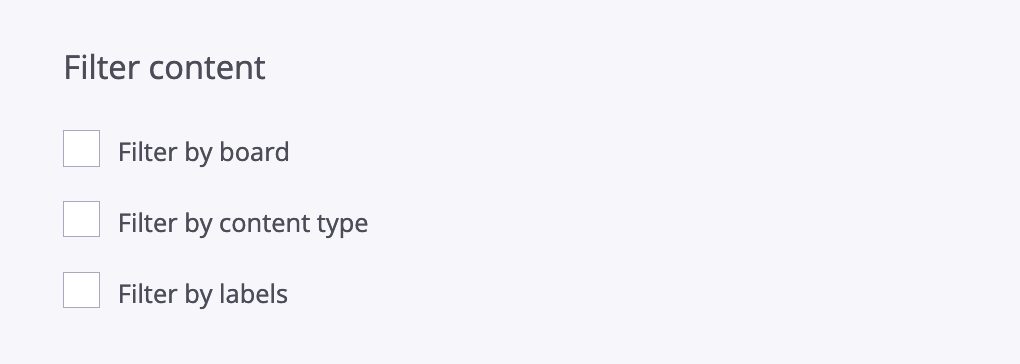Activate the empty box beside 'Filter by content type'
Image resolution: width=1020 pixels, height=364 pixels.
(81, 219)
